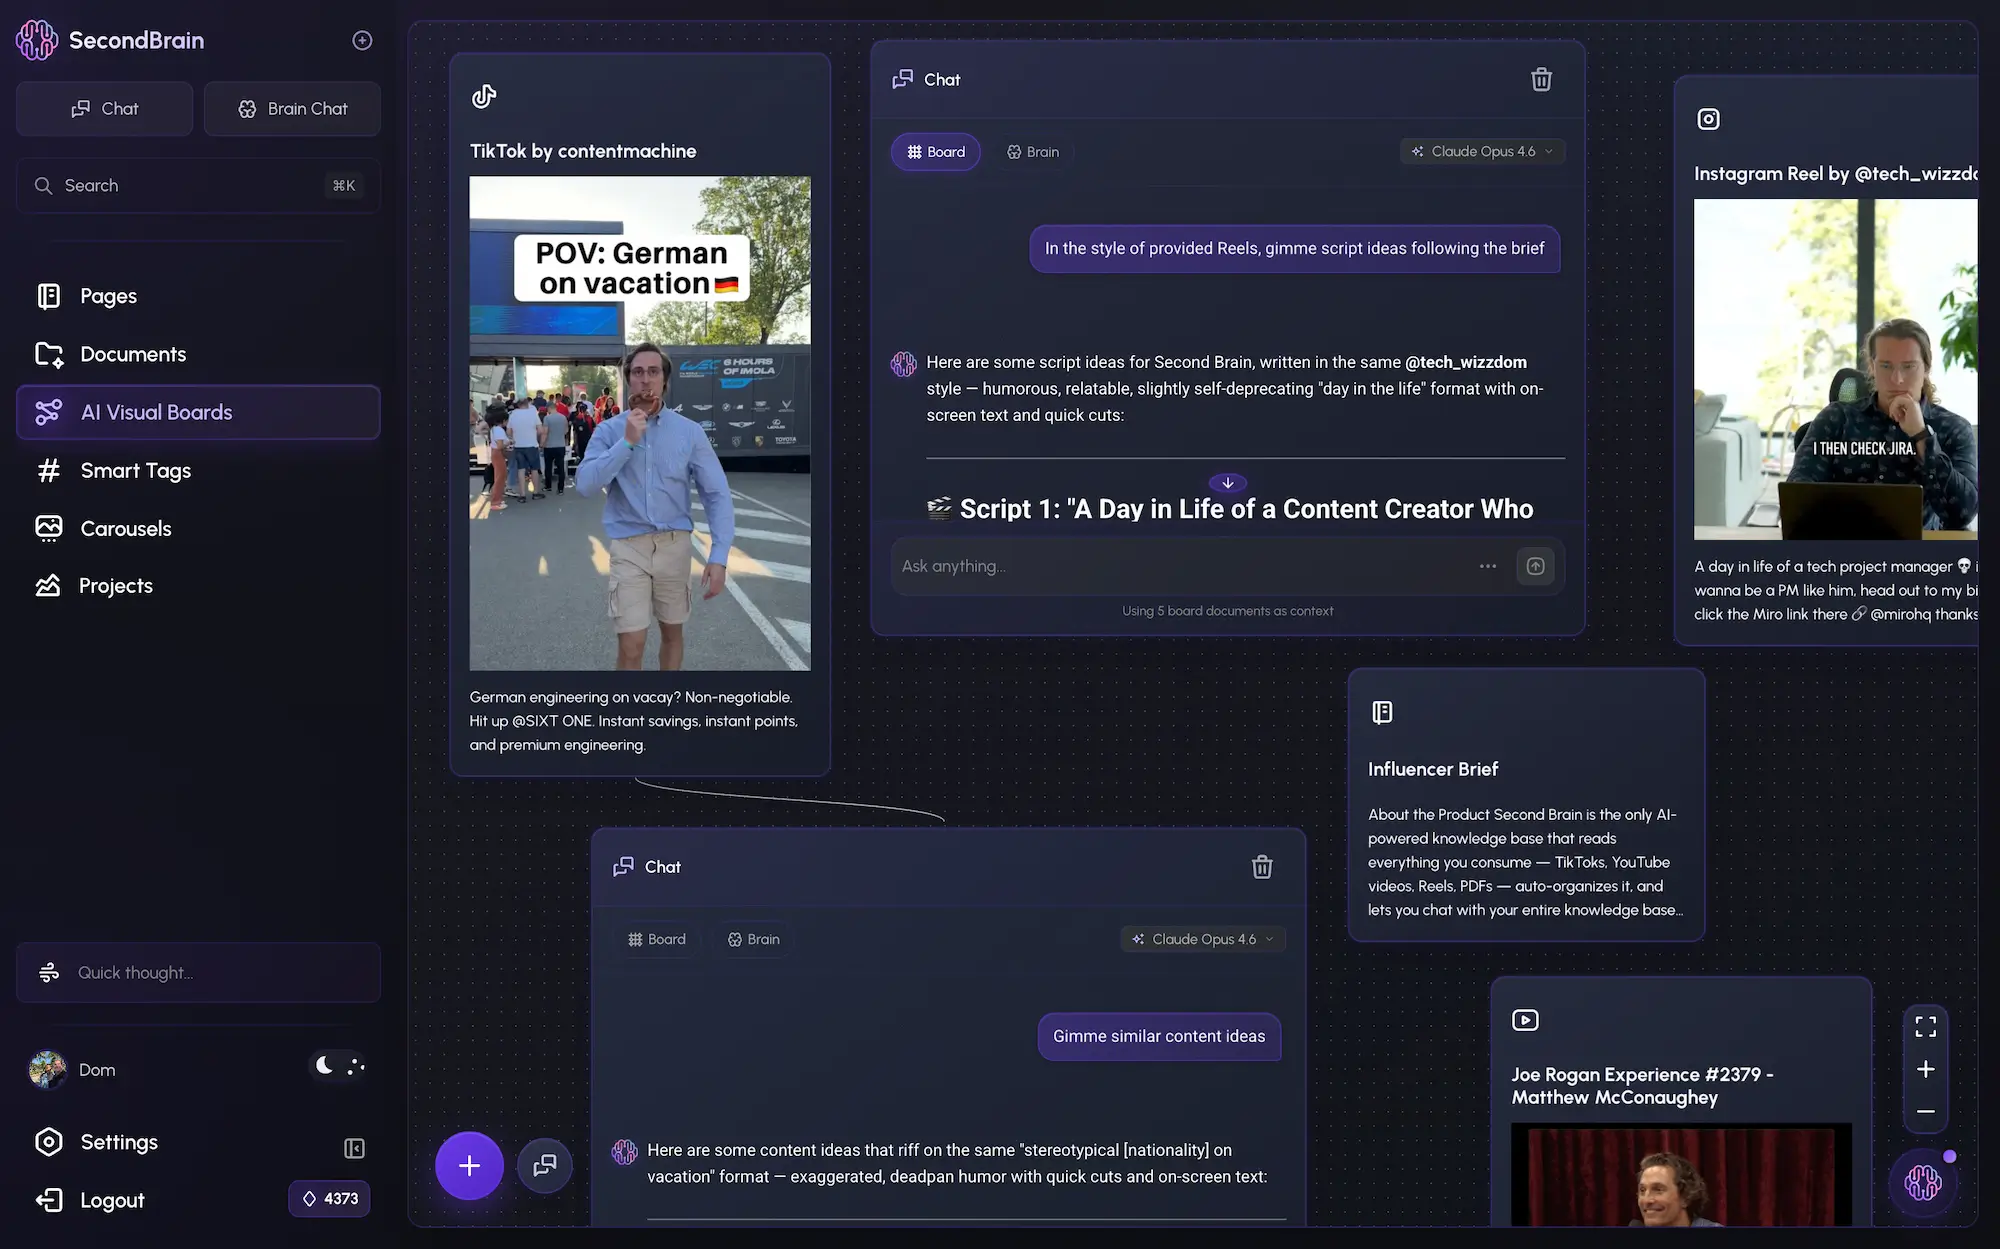The image size is (2000, 1249).
Task: Select Board mode in the top Chat
Action: [936, 152]
